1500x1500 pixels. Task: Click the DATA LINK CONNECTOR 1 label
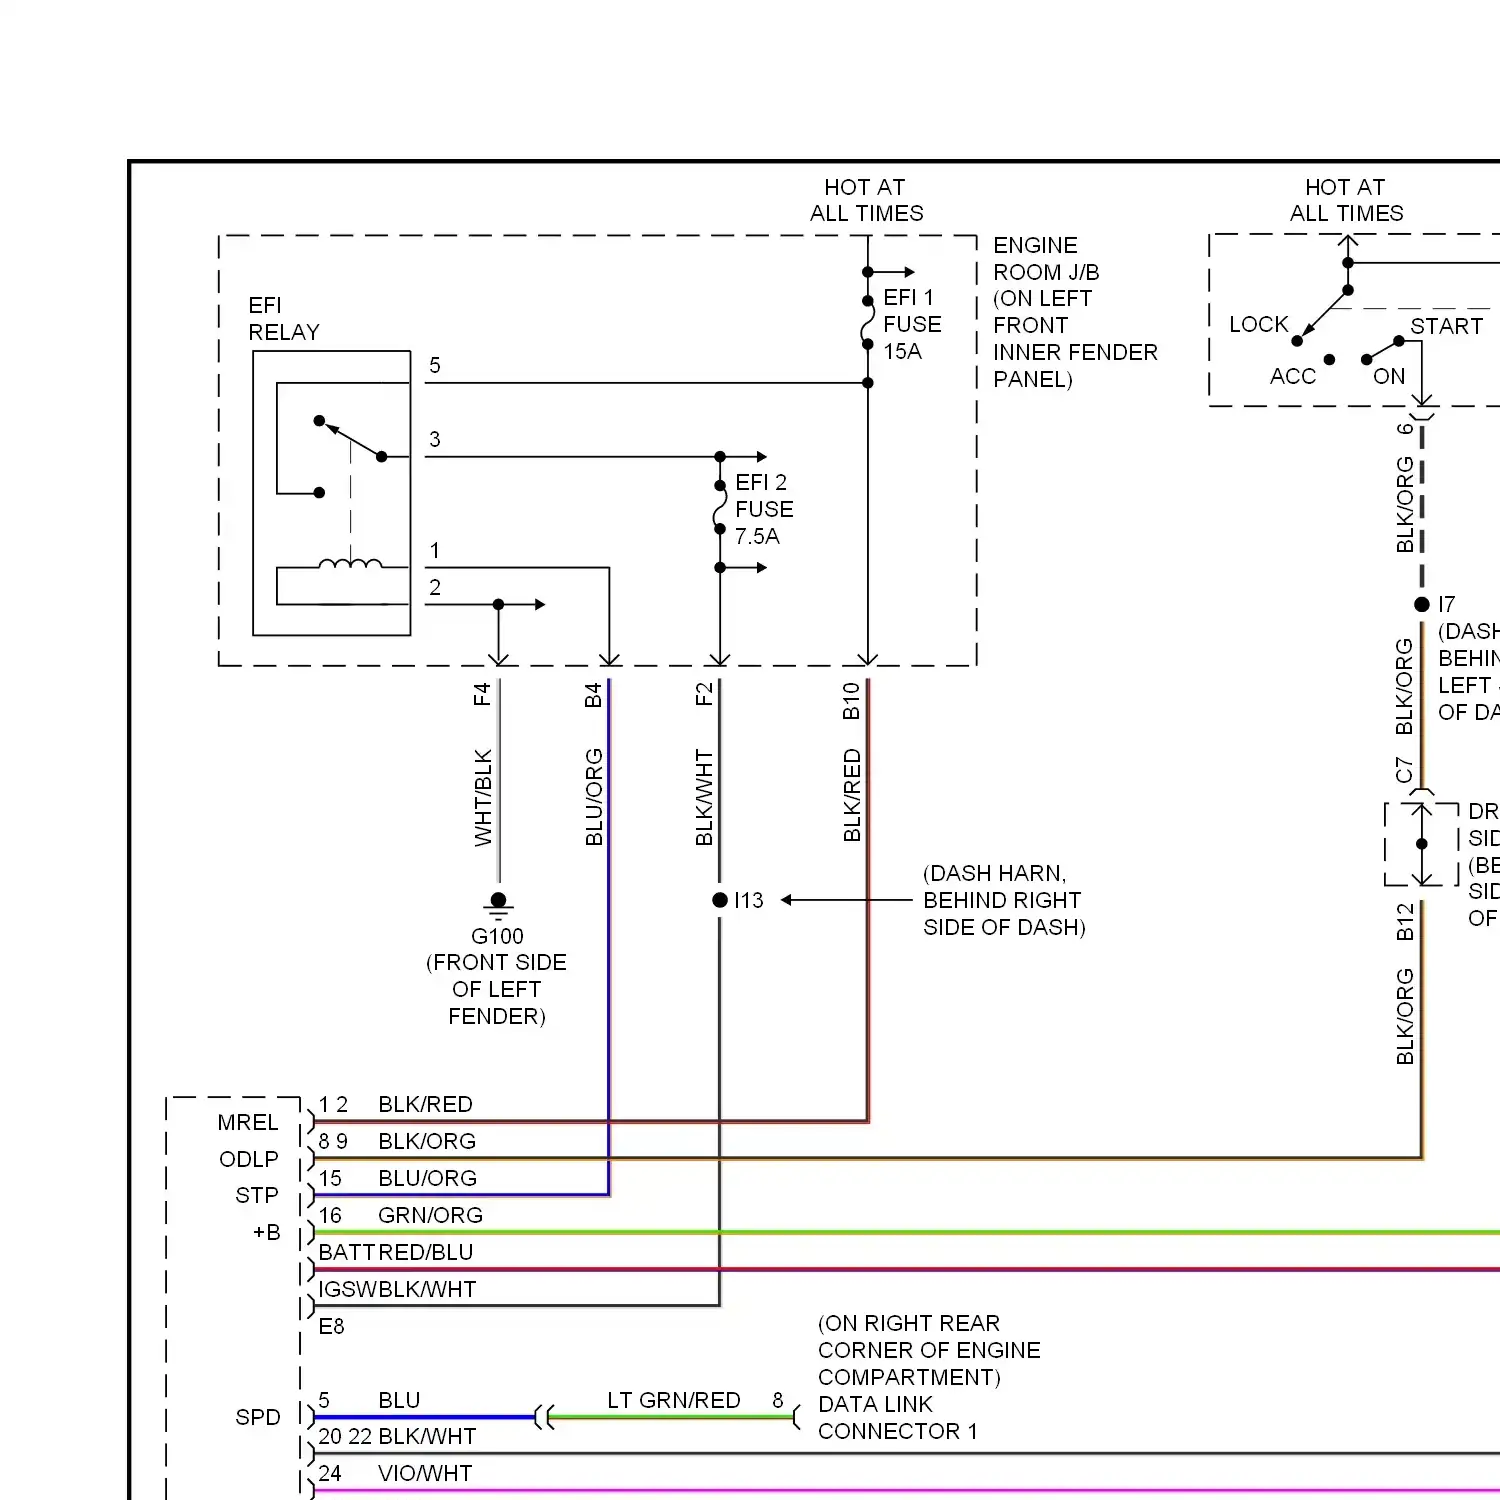click(897, 1418)
